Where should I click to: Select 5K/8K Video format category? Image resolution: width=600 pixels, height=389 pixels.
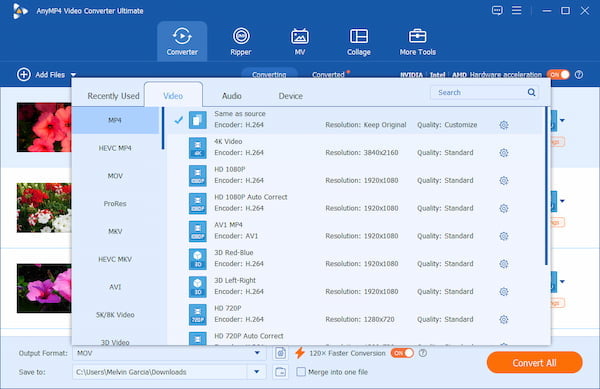115,315
